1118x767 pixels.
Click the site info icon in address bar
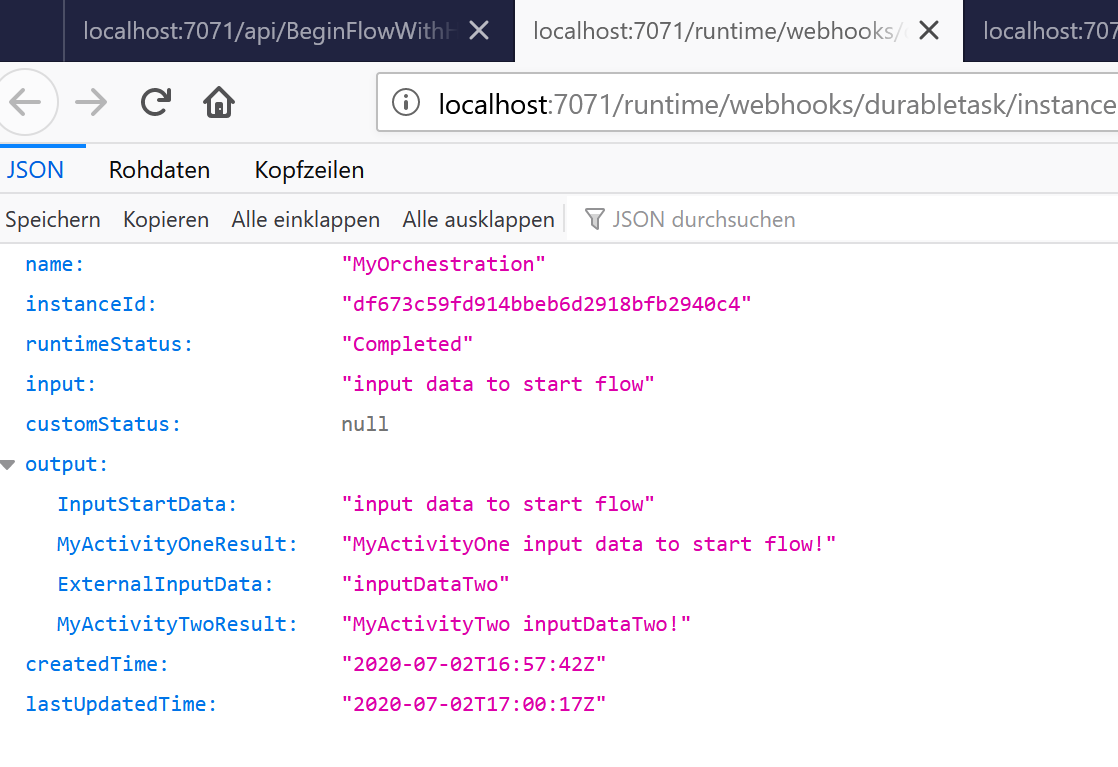[406, 103]
